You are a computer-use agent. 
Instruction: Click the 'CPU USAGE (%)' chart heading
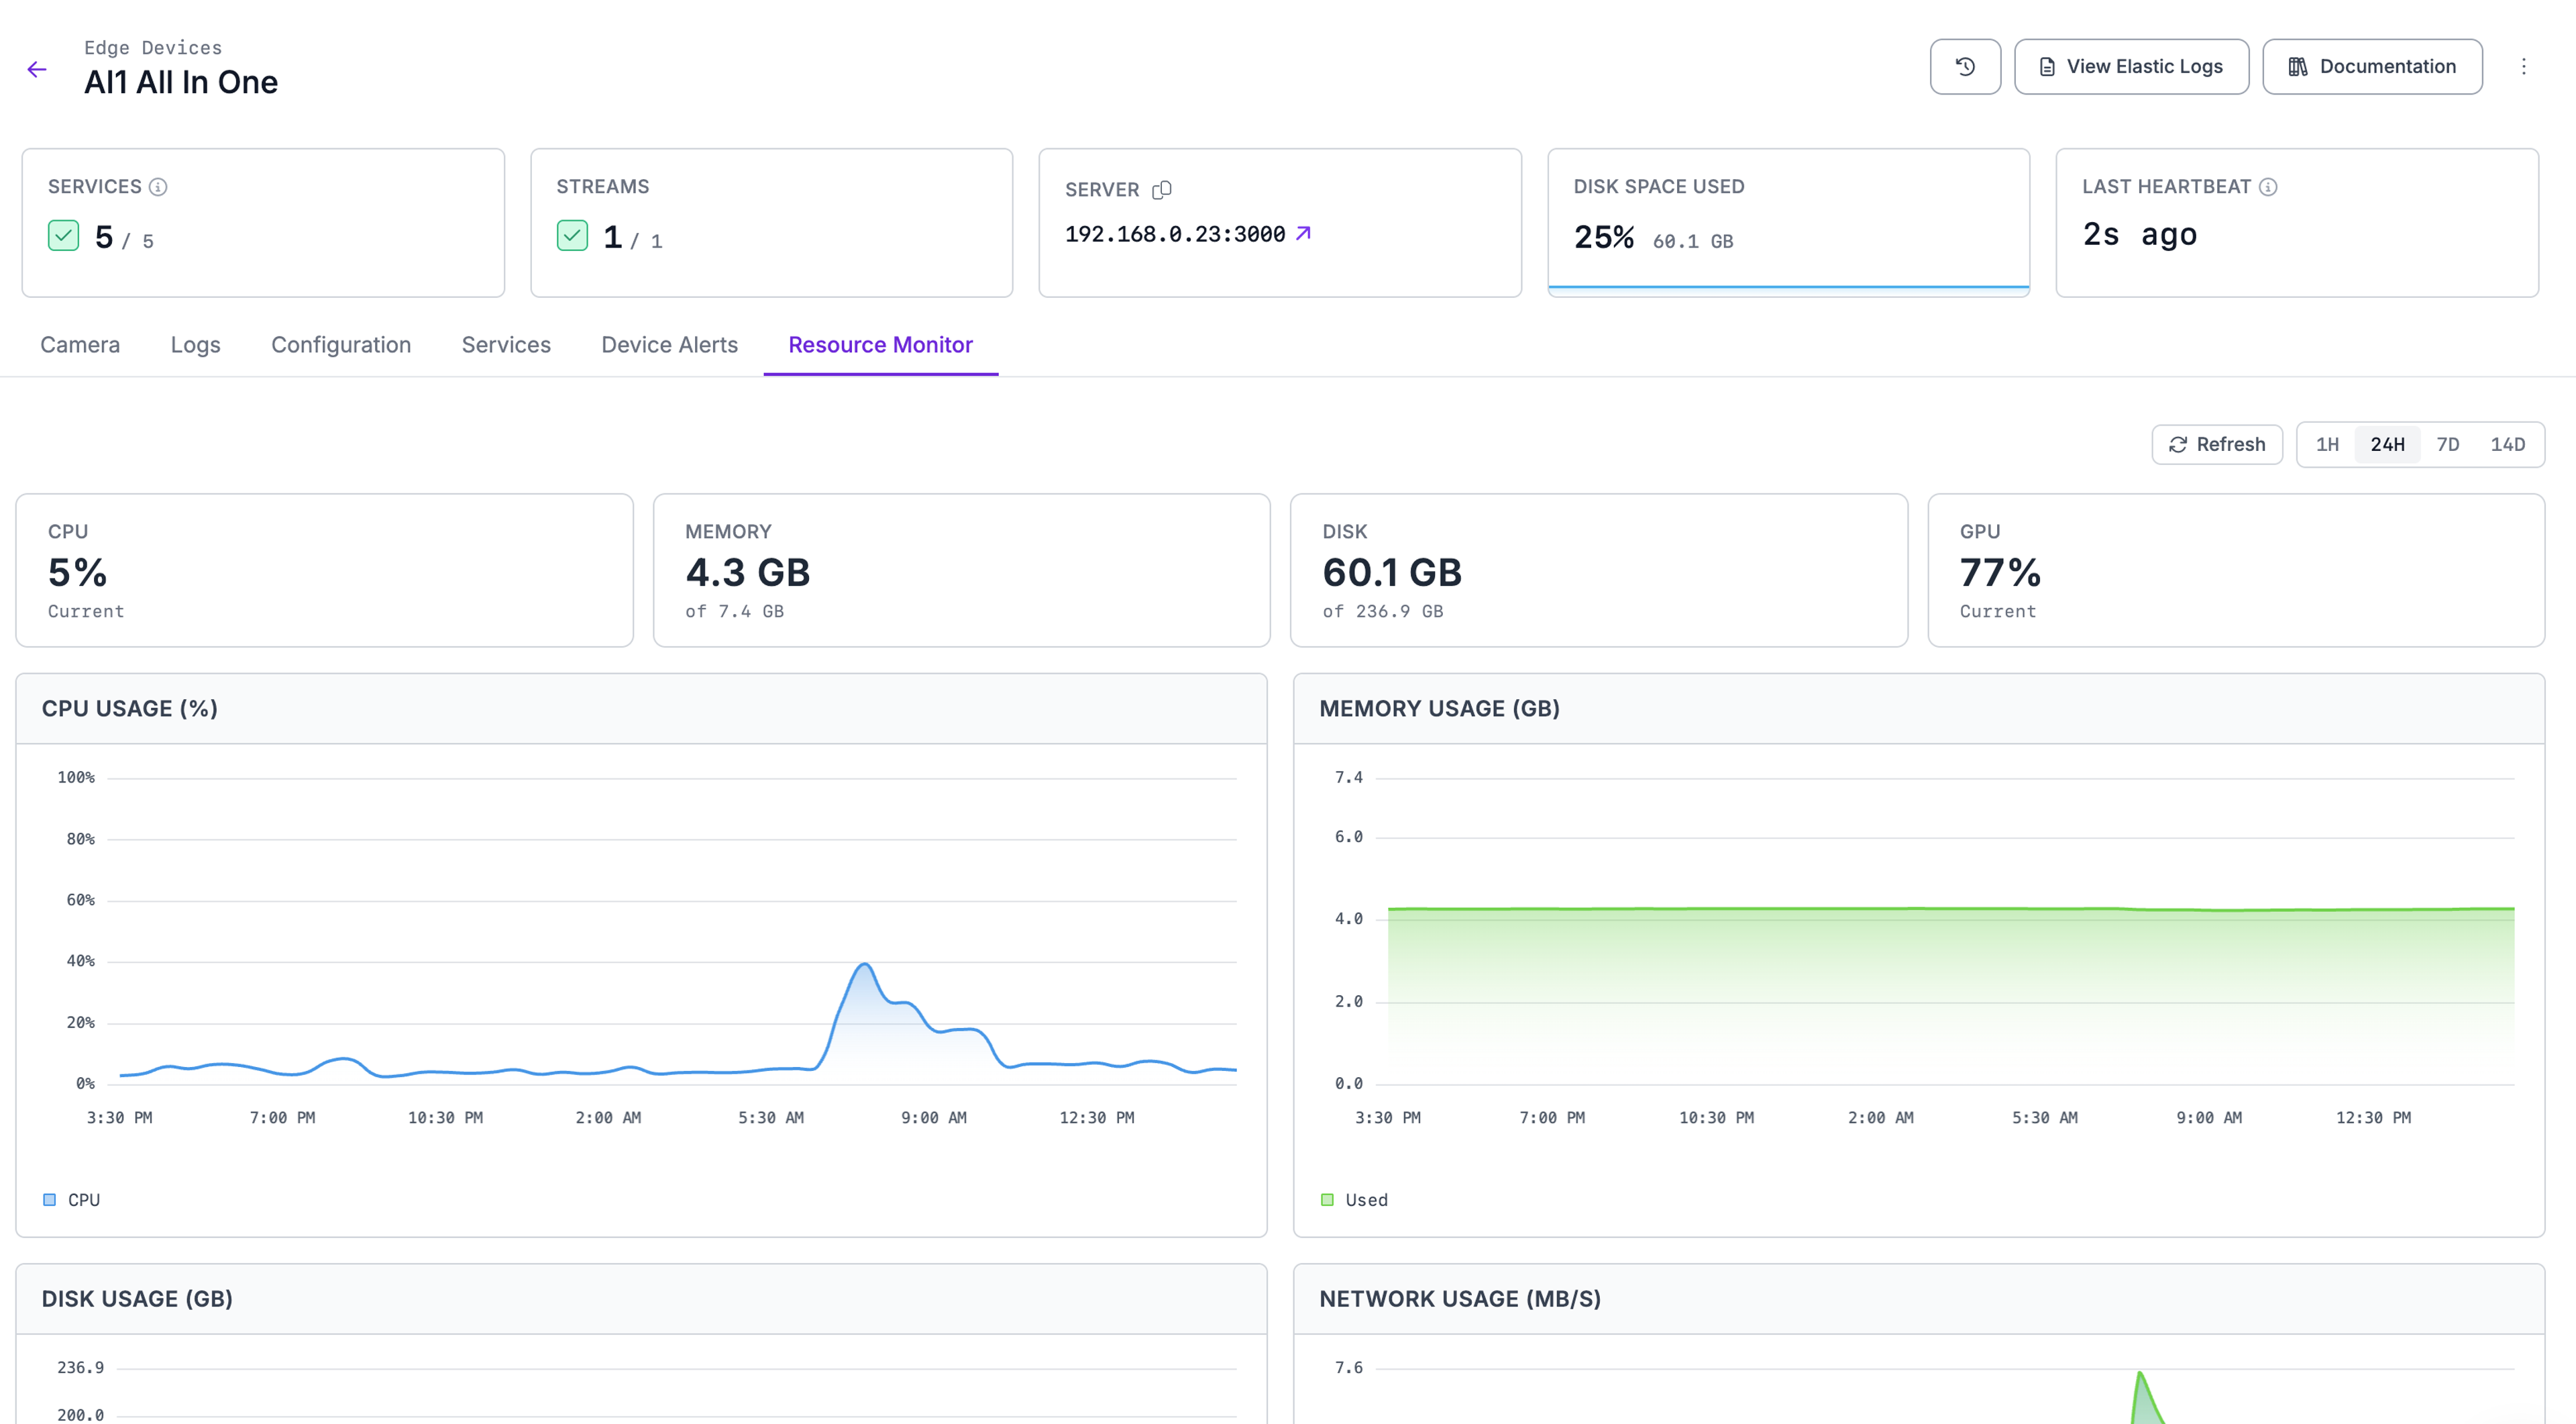(x=130, y=709)
